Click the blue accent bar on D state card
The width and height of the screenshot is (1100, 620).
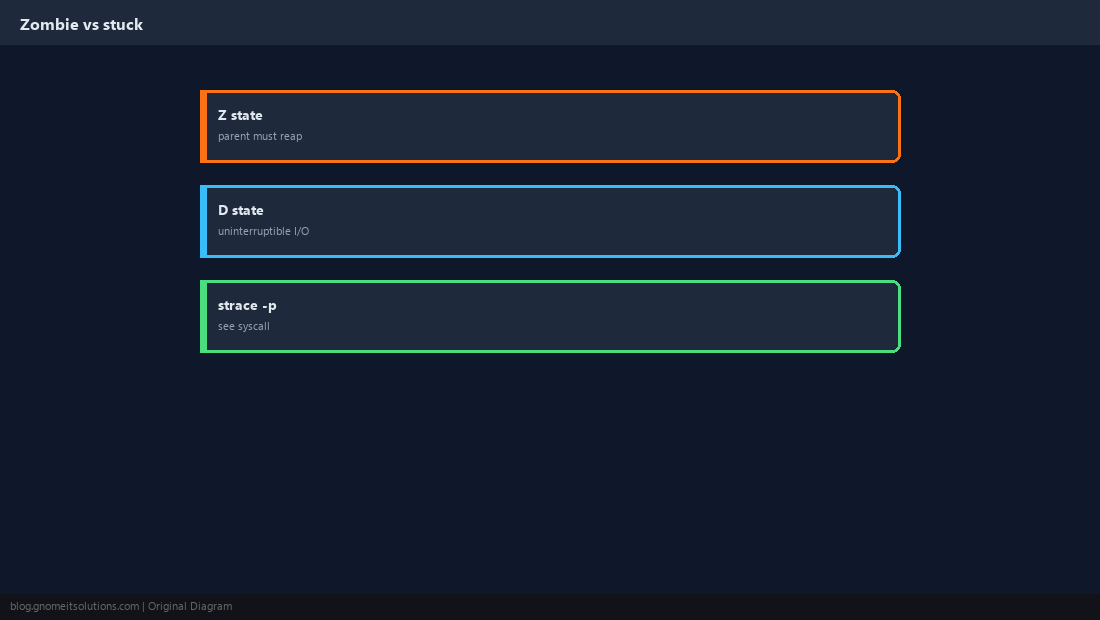click(203, 222)
